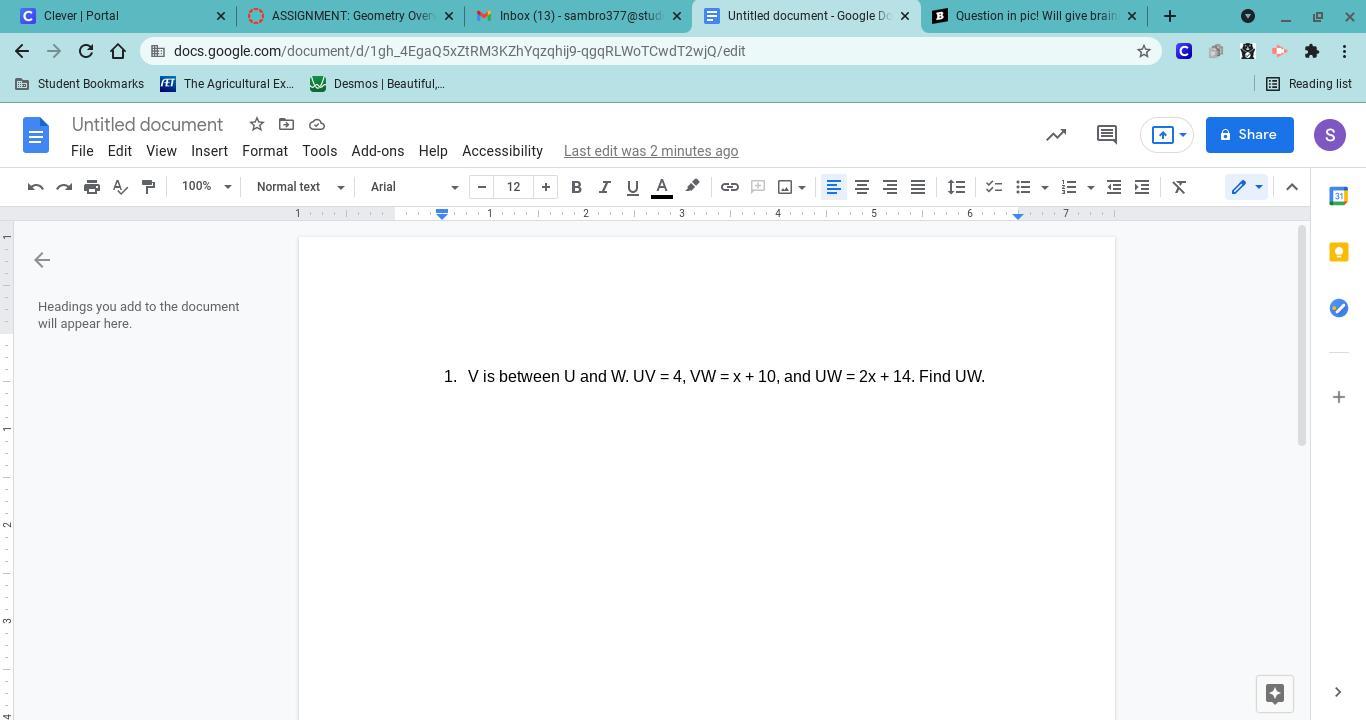Open Google Keep in side panel
This screenshot has width=1366, height=720.
point(1338,252)
